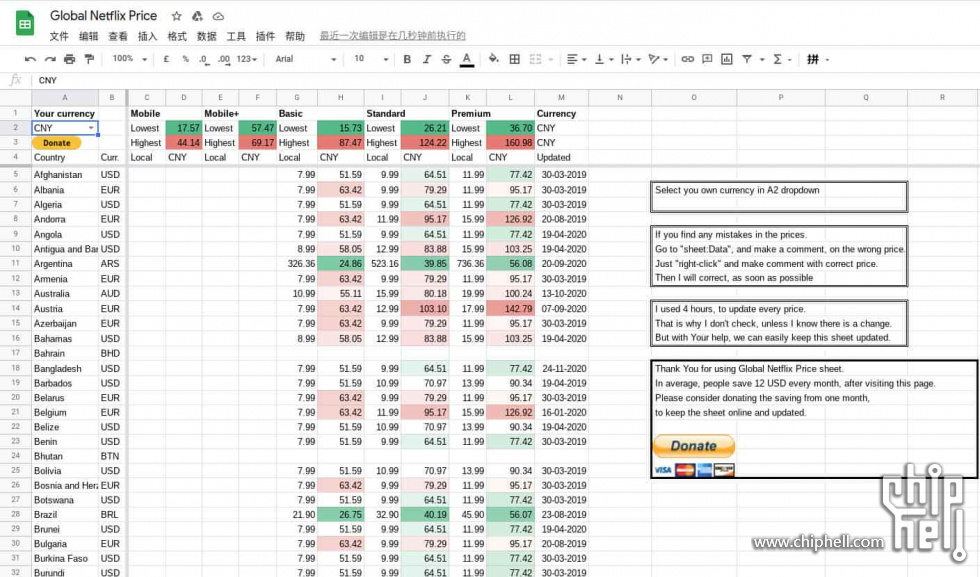The width and height of the screenshot is (980, 577).
Task: Open the fill color picker
Action: tap(494, 59)
